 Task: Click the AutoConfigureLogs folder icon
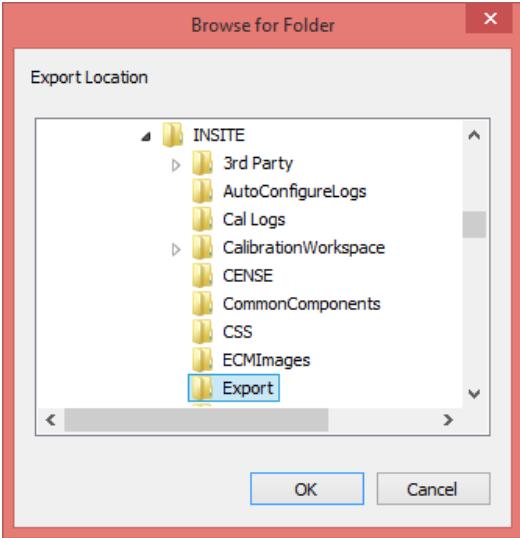[202, 191]
